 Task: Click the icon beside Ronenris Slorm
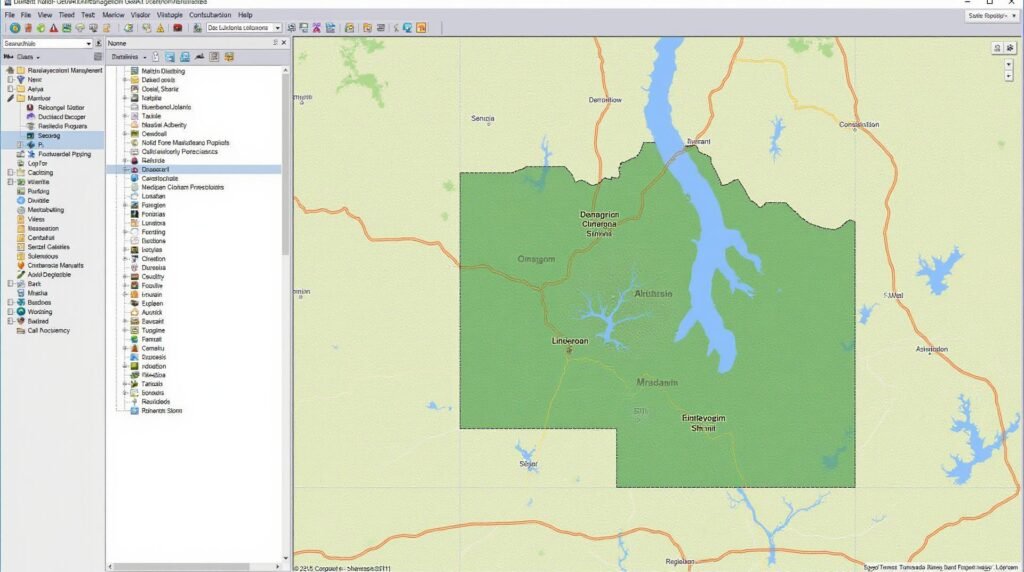click(135, 411)
